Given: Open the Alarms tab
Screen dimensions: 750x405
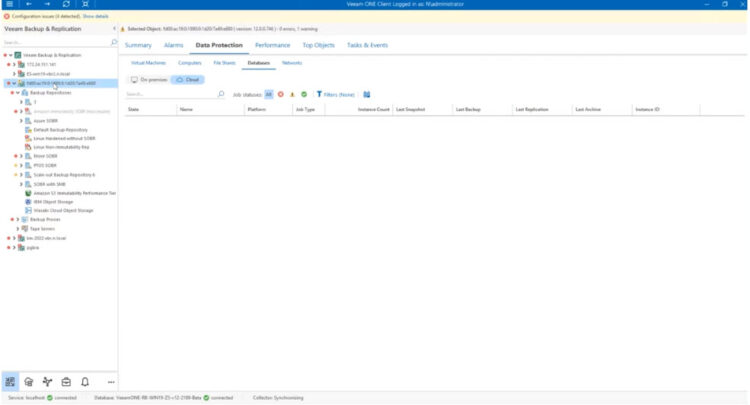Looking at the screenshot, I should (174, 45).
